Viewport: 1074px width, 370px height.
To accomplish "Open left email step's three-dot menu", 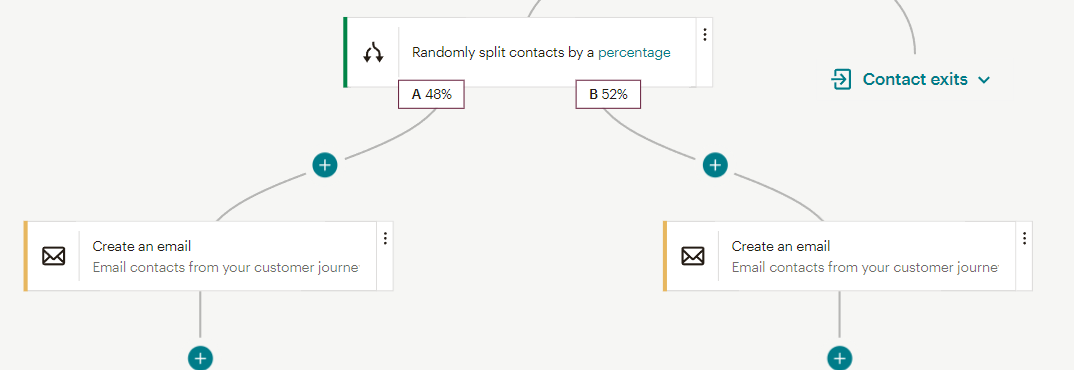I will tap(386, 238).
